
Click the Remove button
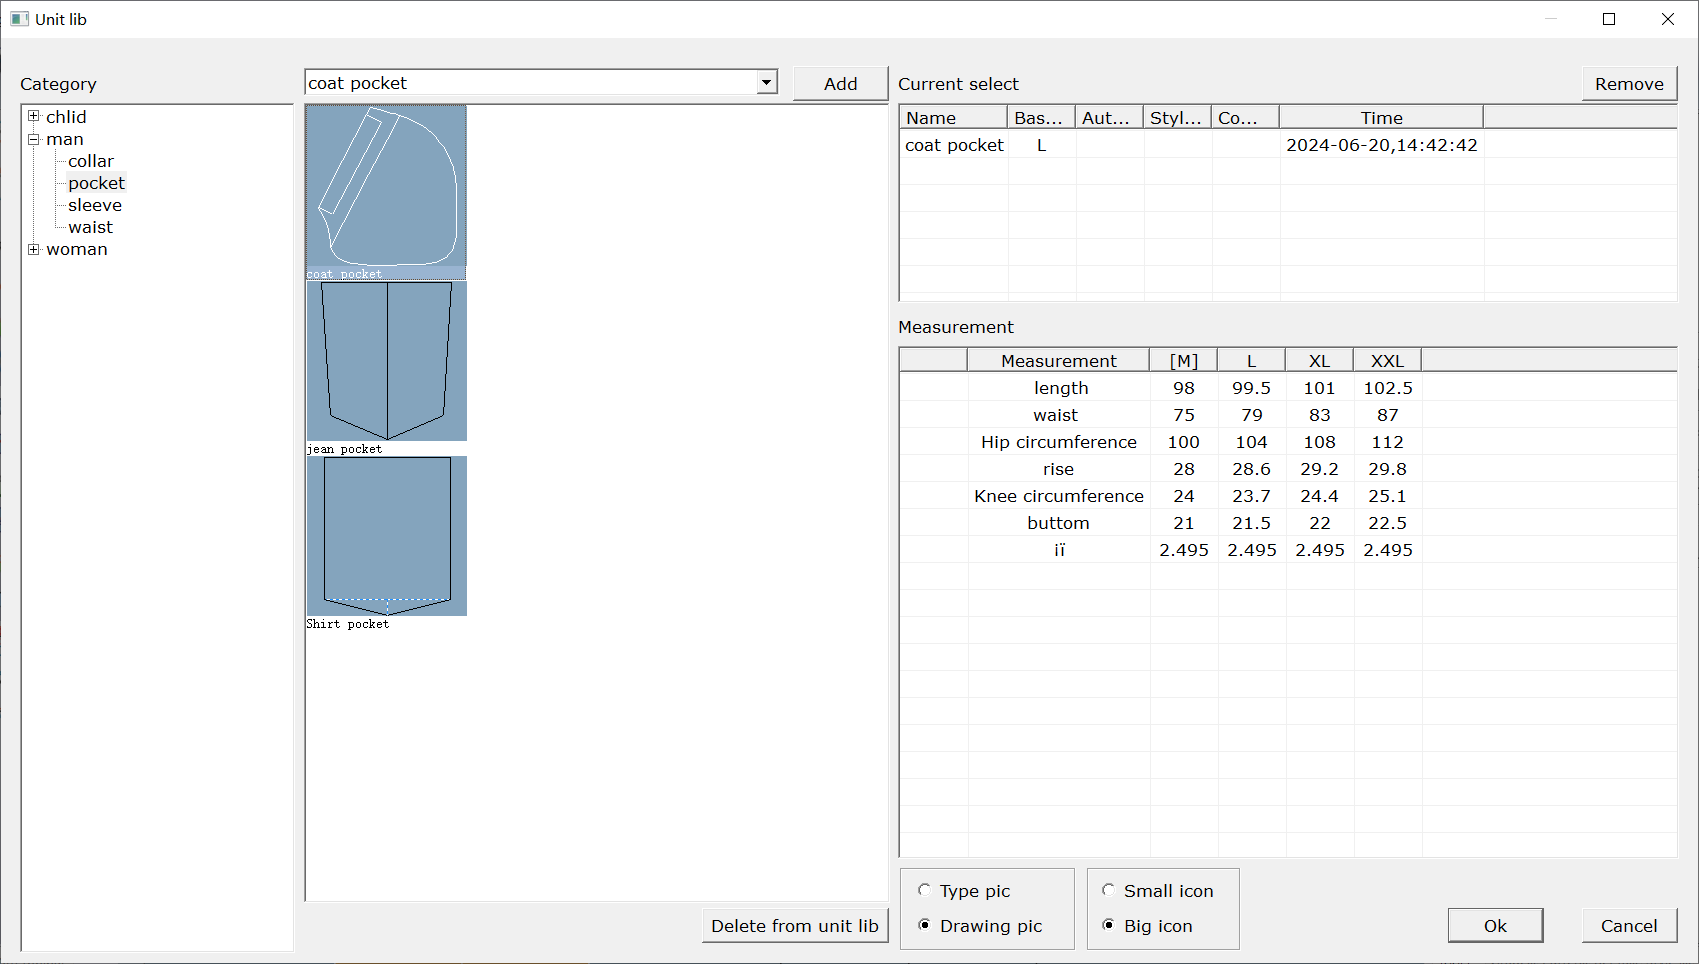pos(1629,84)
